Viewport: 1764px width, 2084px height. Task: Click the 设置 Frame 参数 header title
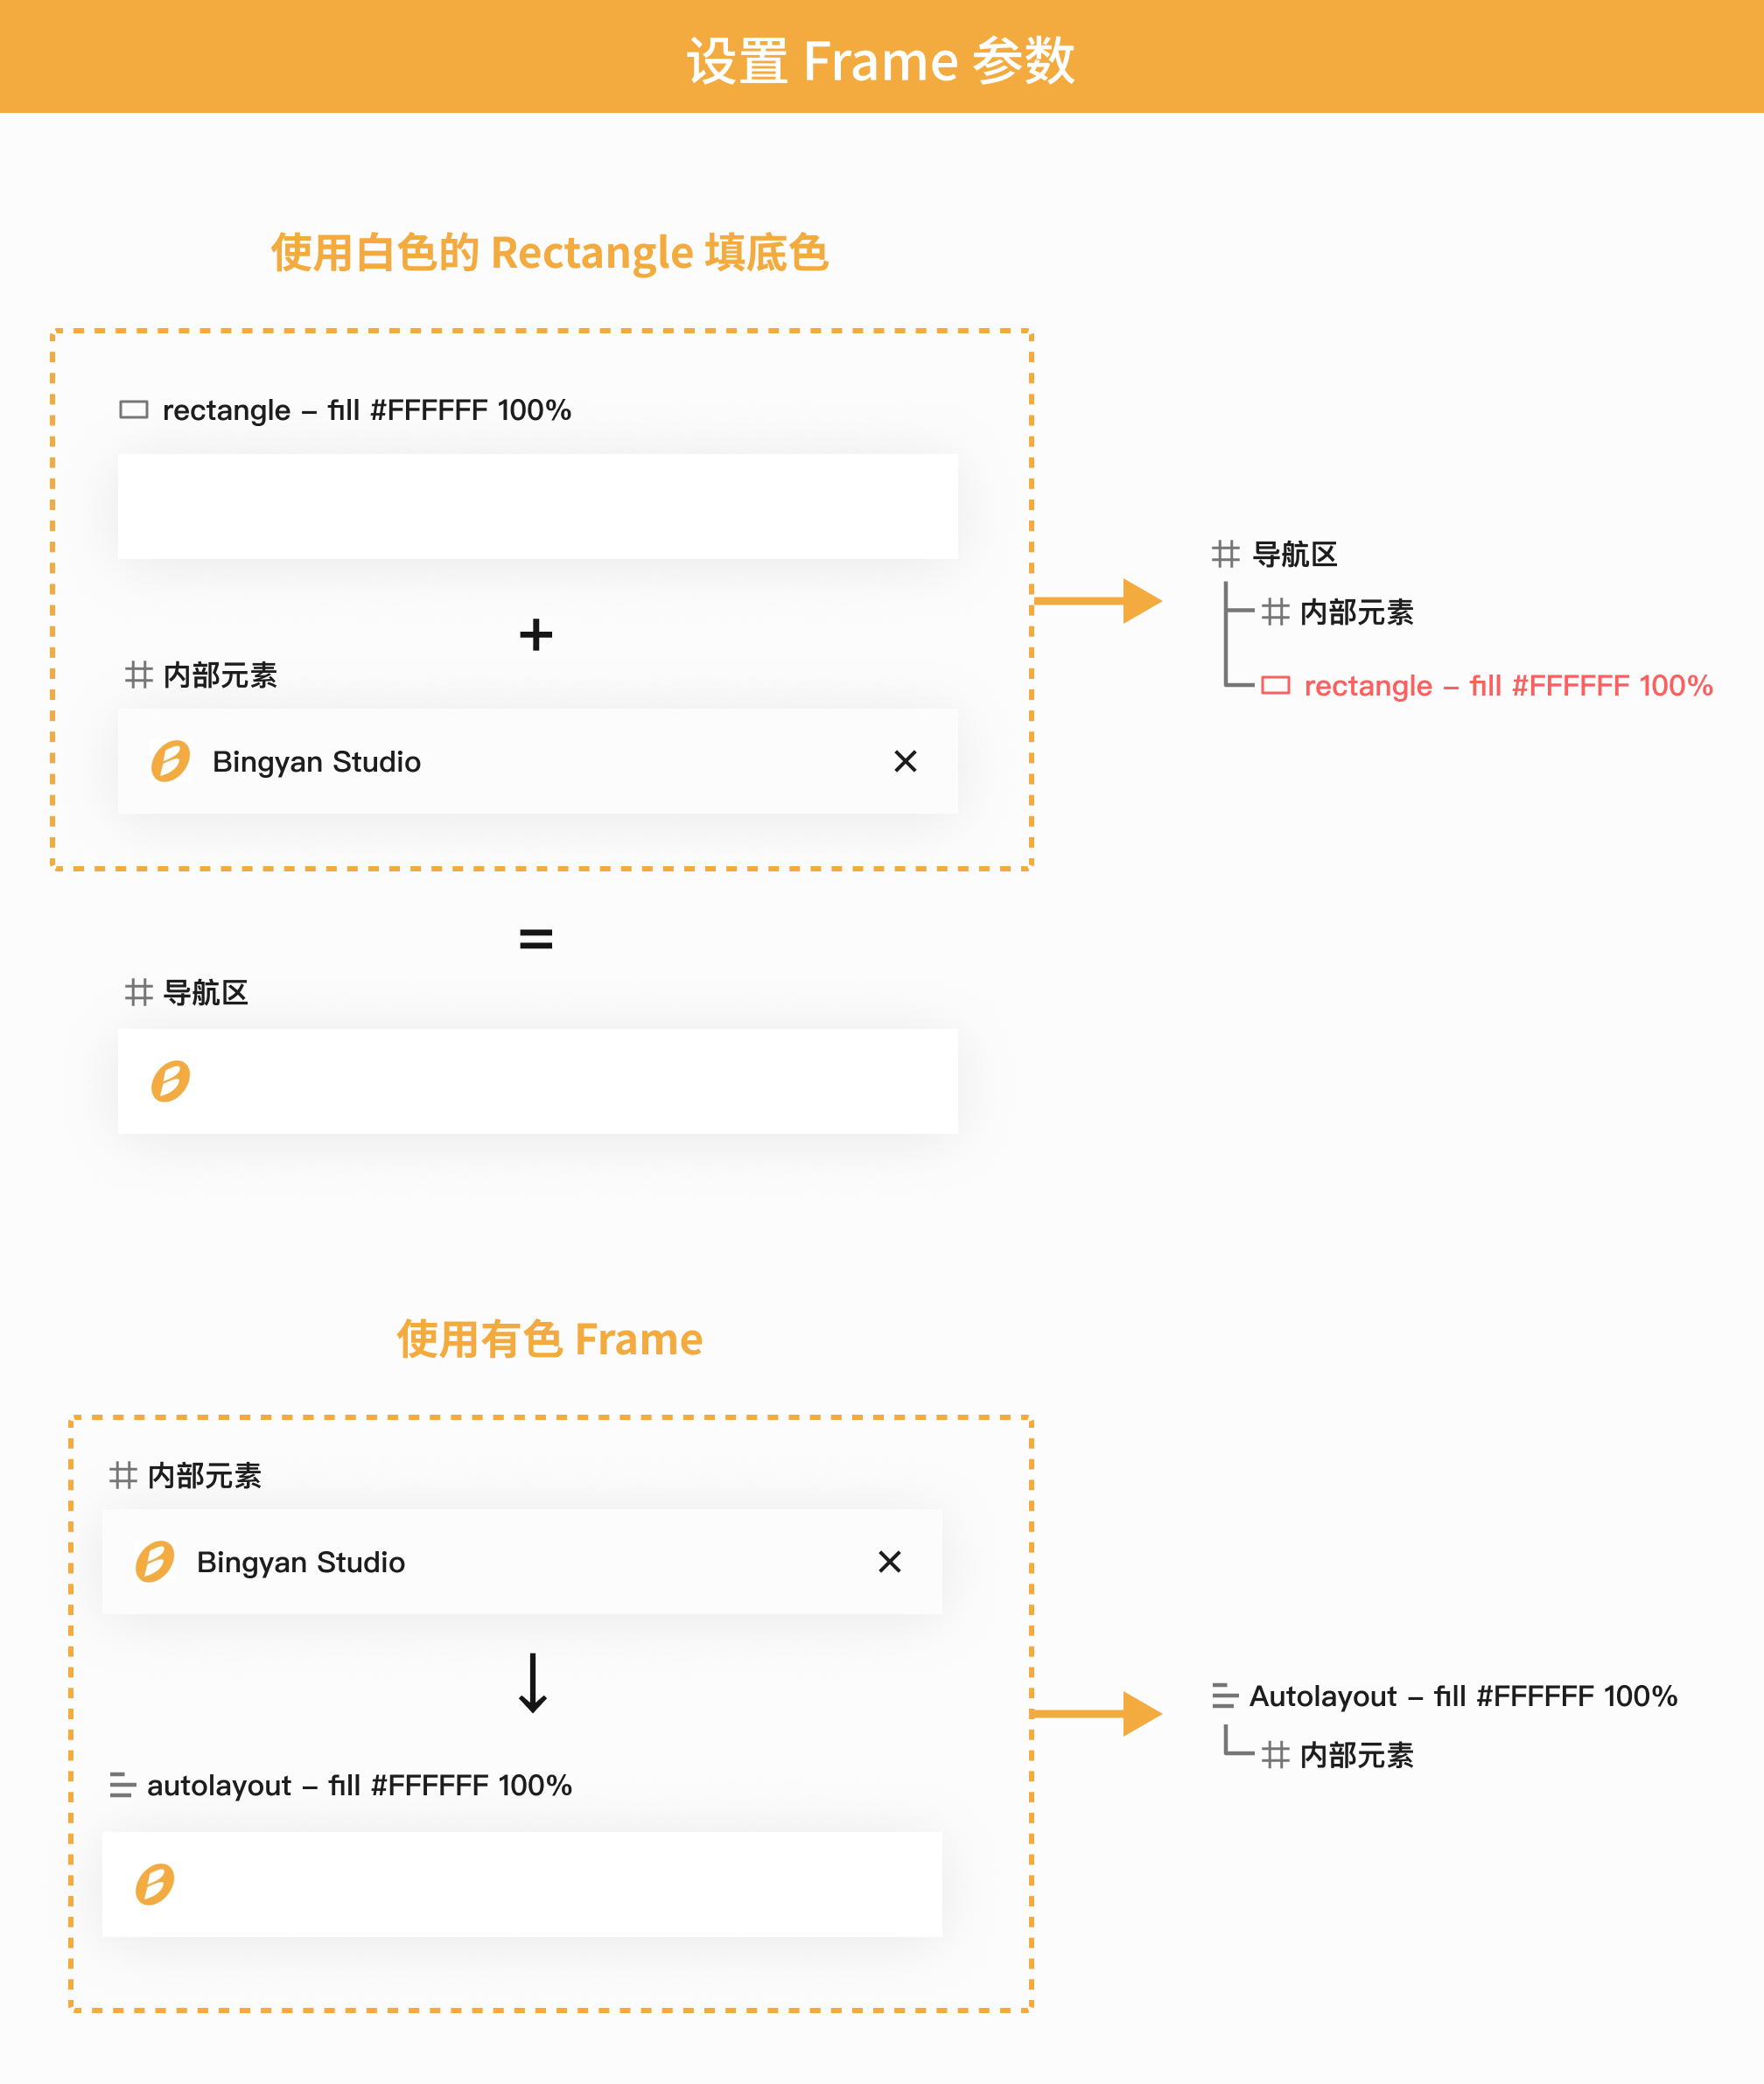880,60
